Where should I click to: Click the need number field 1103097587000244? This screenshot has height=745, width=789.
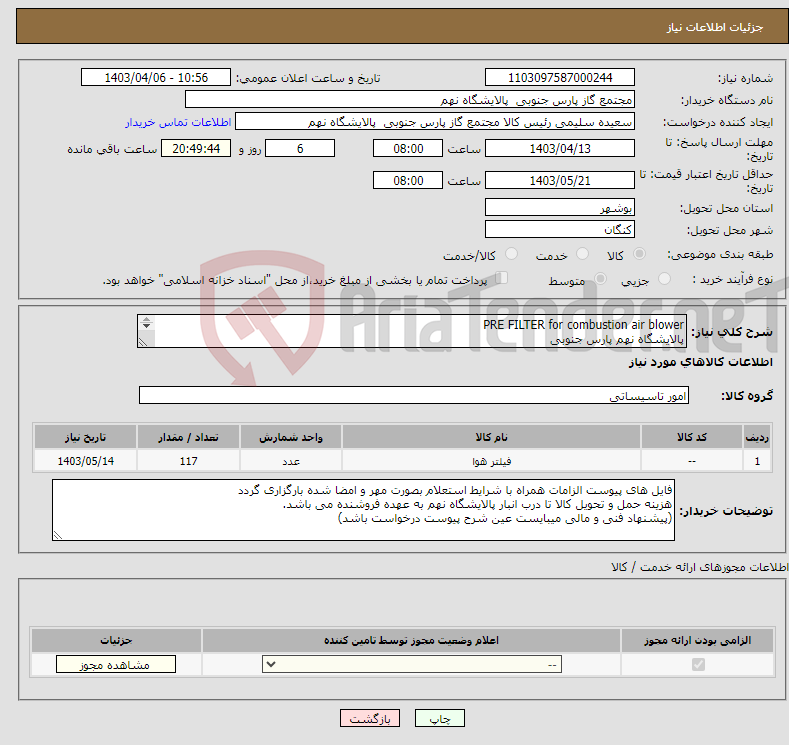[x=560, y=77]
